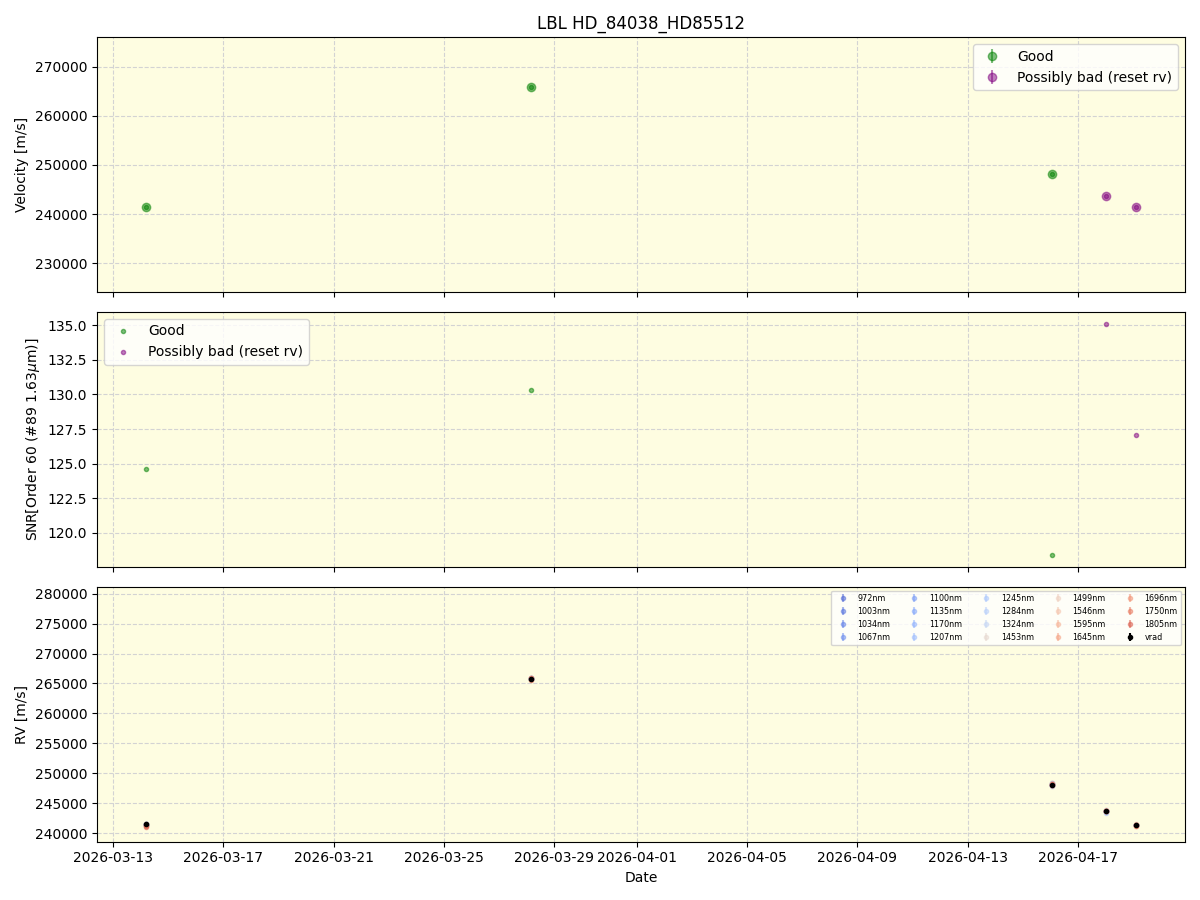Viewport: 1200px width, 900px height.
Task: Select the 1696nm legend entry
Action: coord(1152,598)
